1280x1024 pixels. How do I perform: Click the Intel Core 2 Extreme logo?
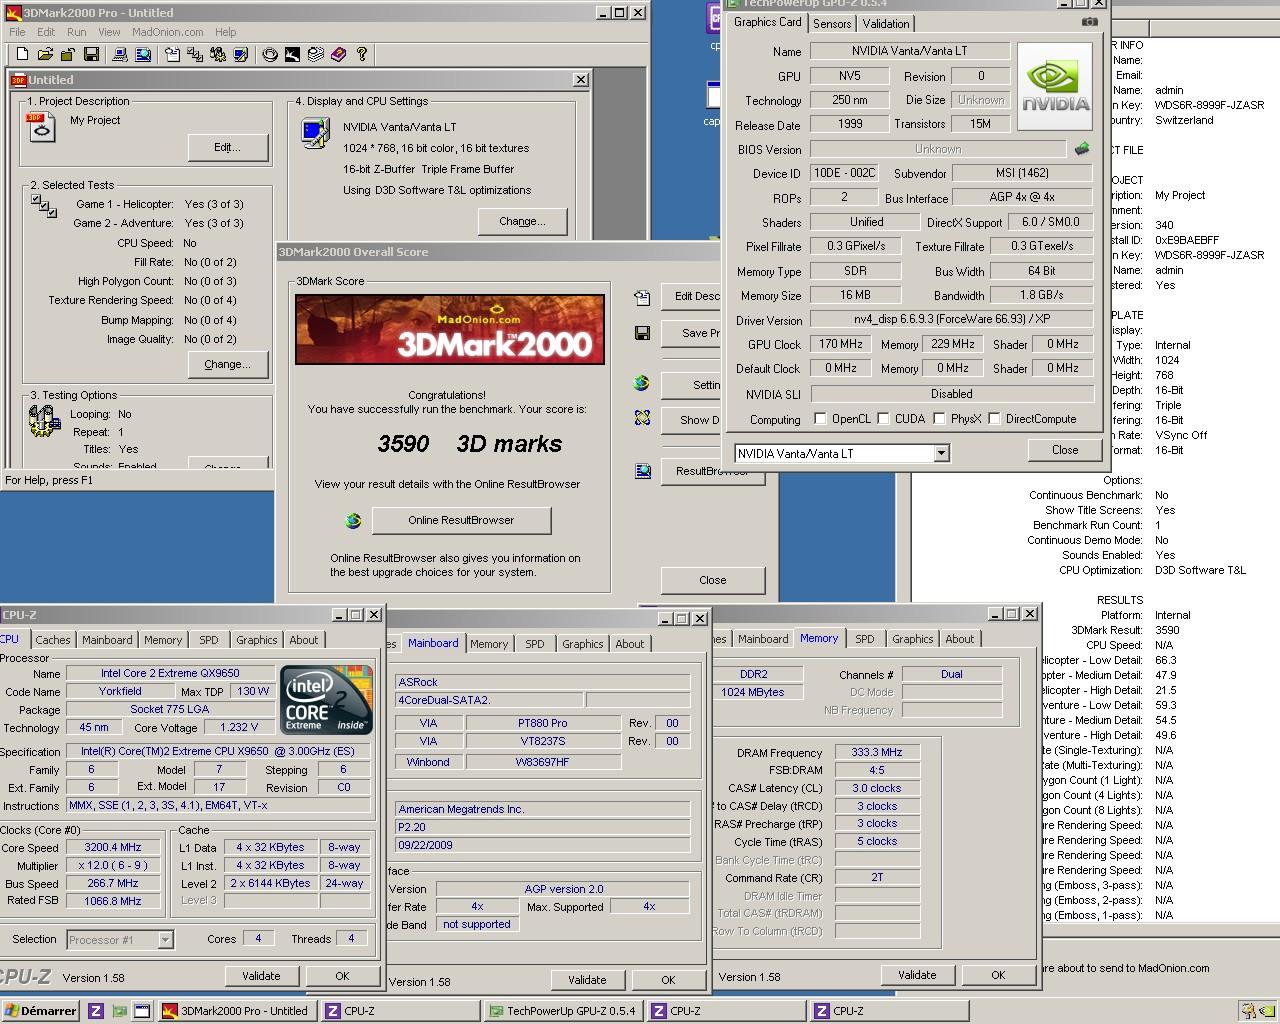click(327, 700)
